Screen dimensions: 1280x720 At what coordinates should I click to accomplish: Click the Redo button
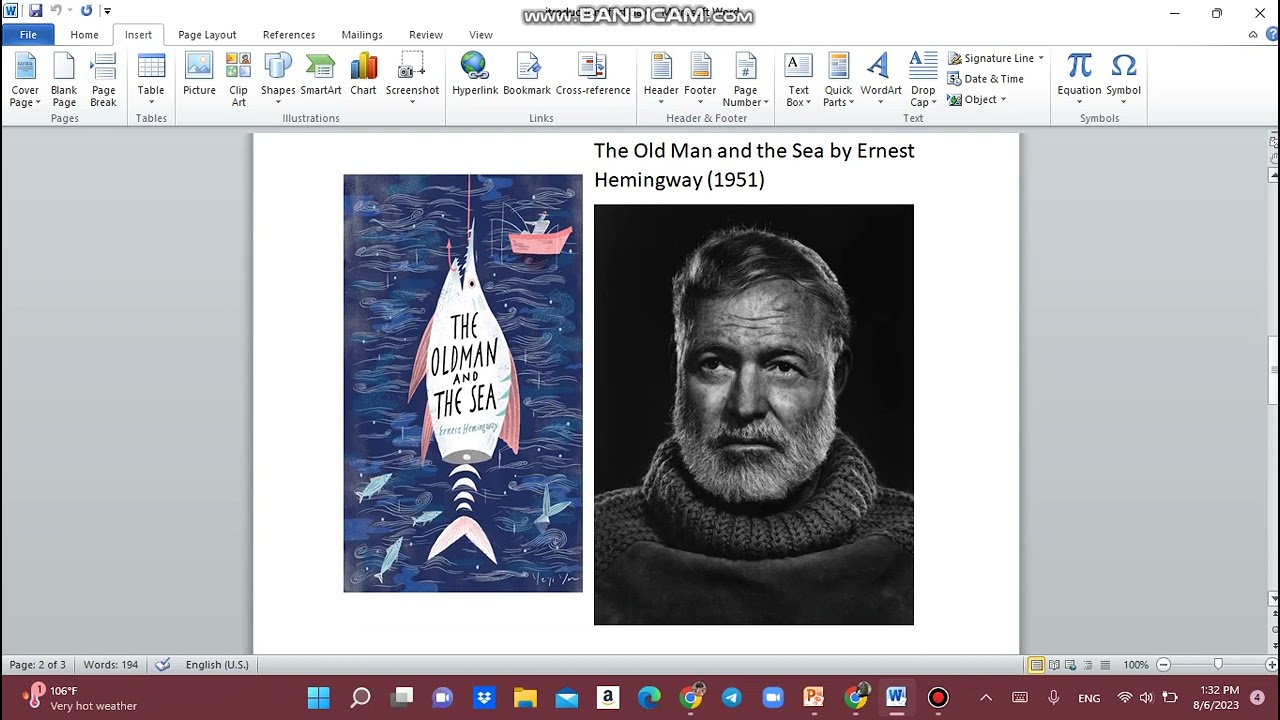point(86,11)
